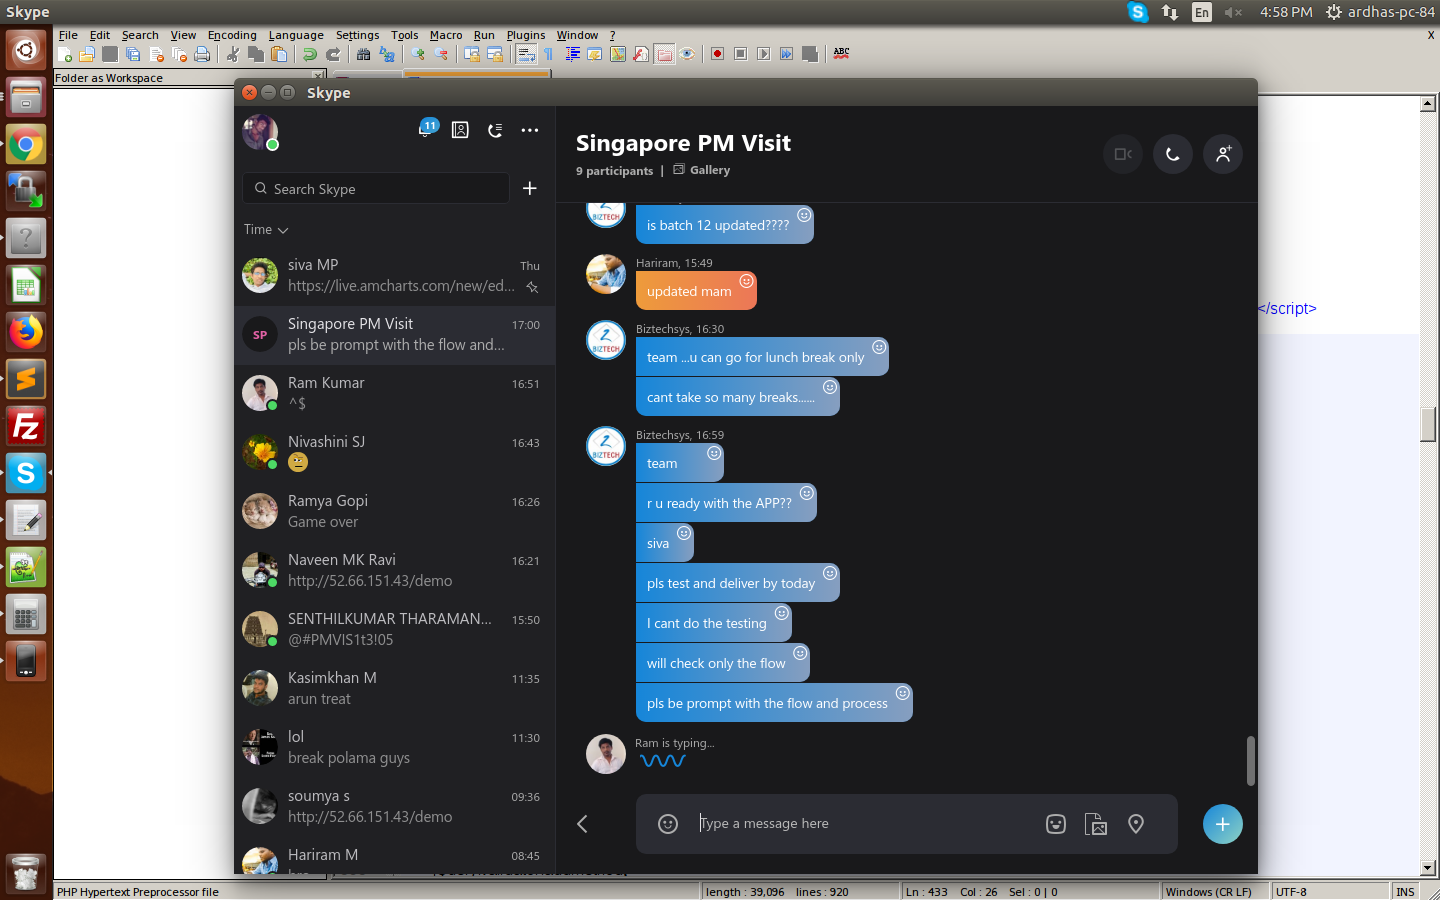
Task: Open the Nivashini SJ conversation
Action: click(x=395, y=452)
